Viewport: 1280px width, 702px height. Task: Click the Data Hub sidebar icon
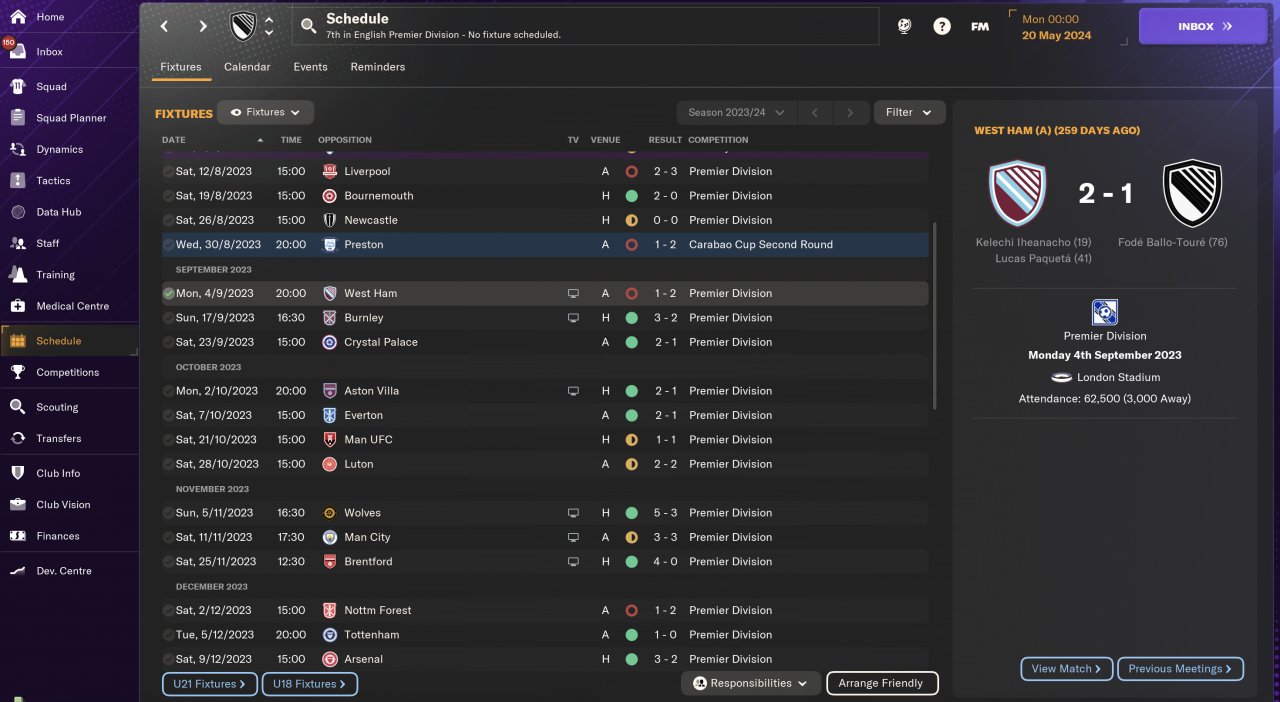(18, 212)
